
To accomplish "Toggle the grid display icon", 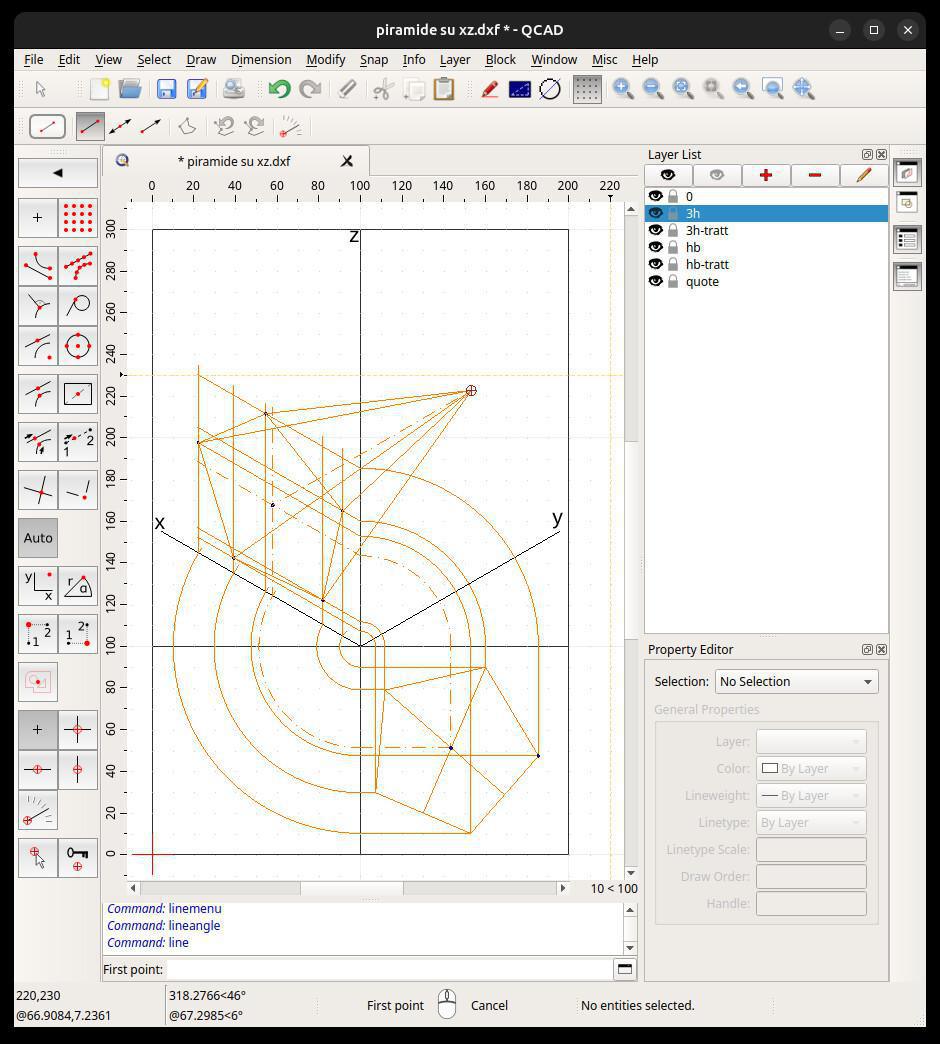I will [587, 89].
